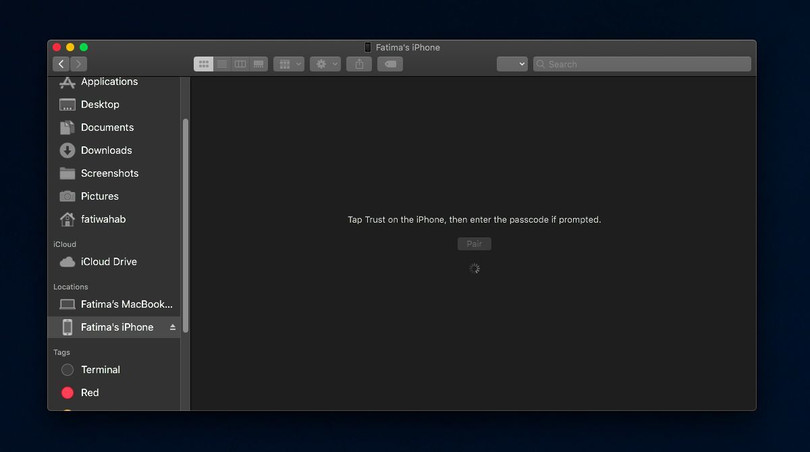
Task: Click the Tap Trust instruction text
Action: (474, 220)
